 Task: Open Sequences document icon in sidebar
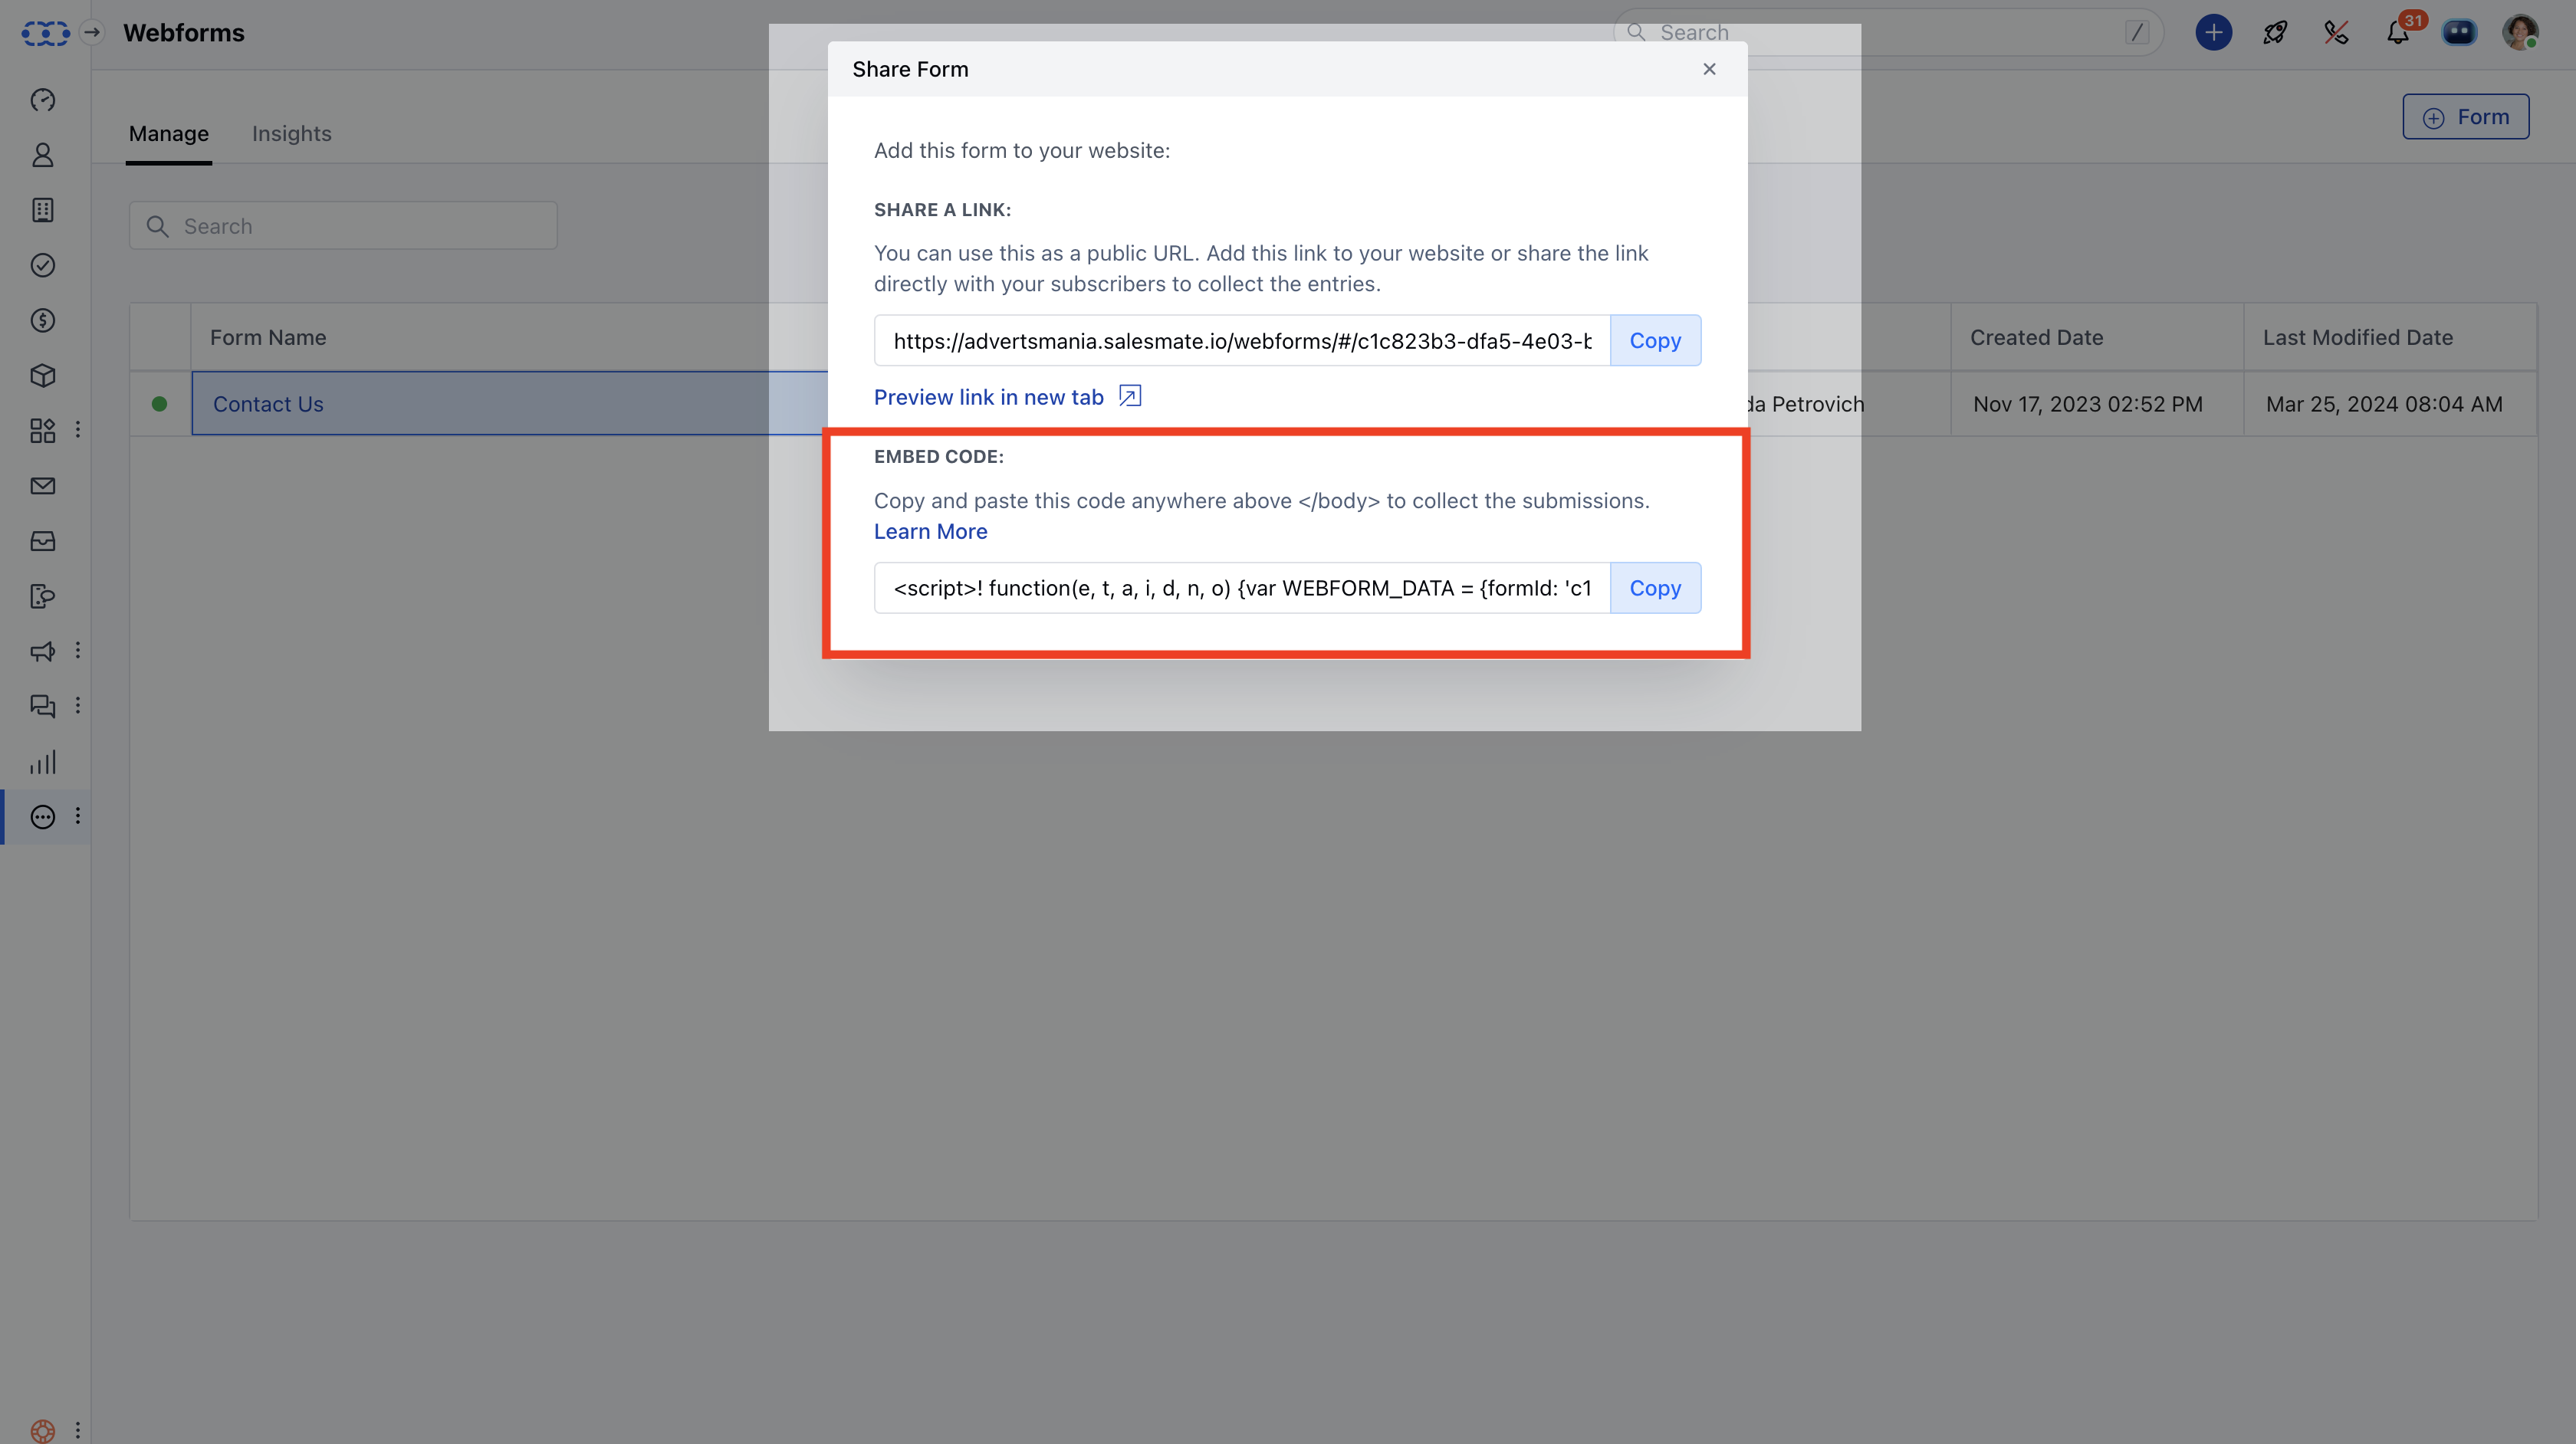pos(43,596)
